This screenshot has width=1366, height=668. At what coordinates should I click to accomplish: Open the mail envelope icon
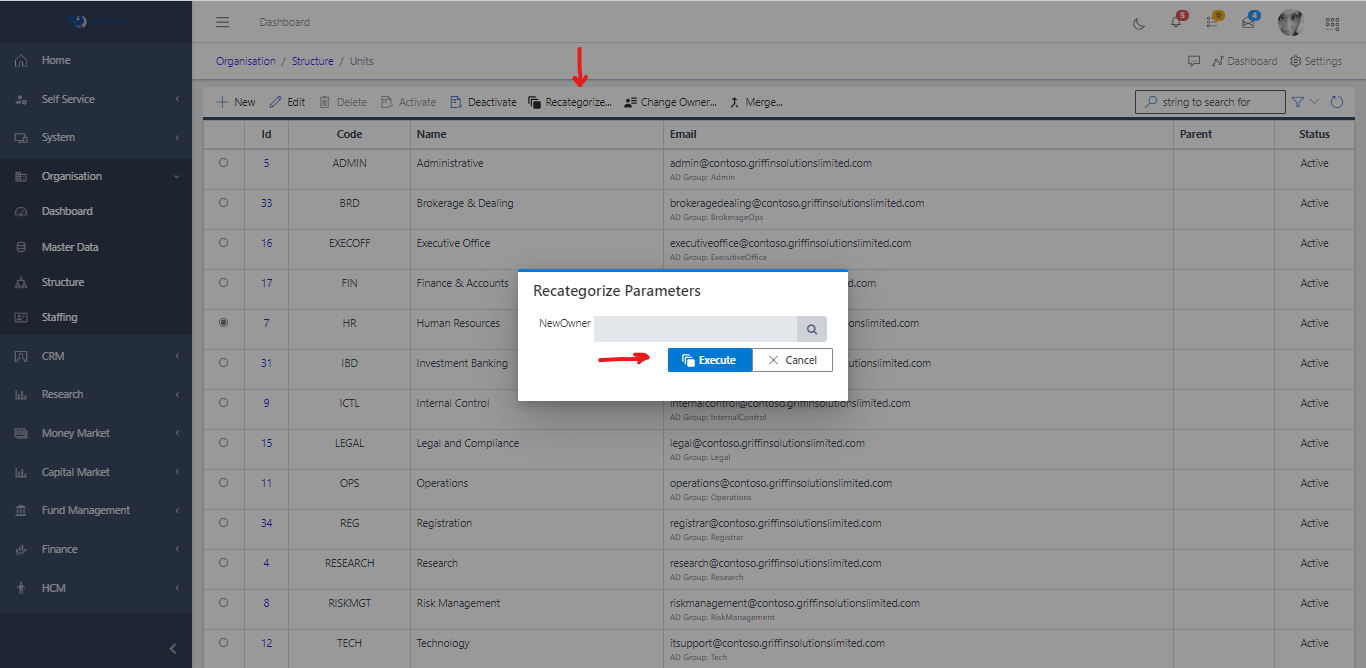coord(1248,23)
